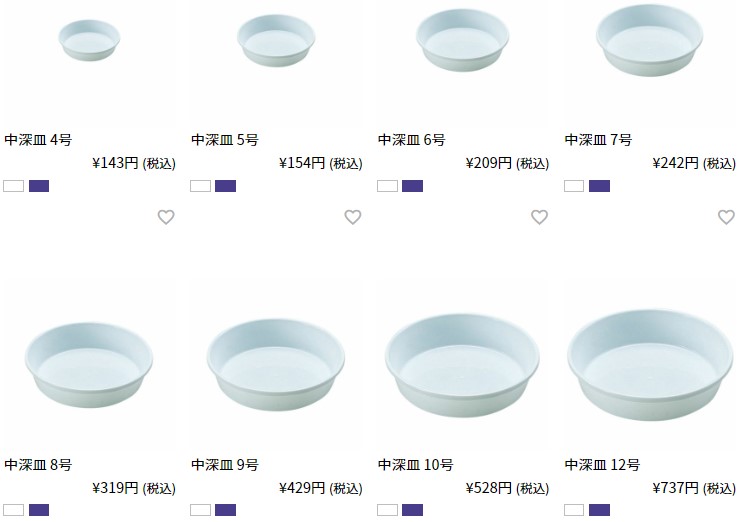
Task: Click the heart icon above 中深皿 10号
Action: (x=539, y=217)
